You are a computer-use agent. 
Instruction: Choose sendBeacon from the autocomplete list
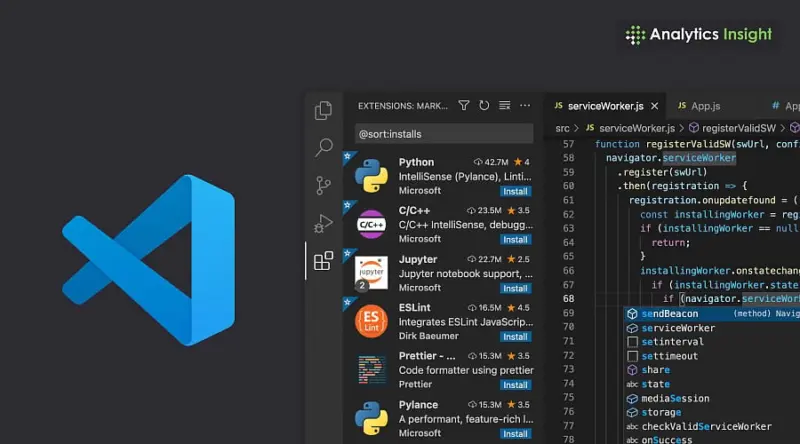(x=670, y=313)
